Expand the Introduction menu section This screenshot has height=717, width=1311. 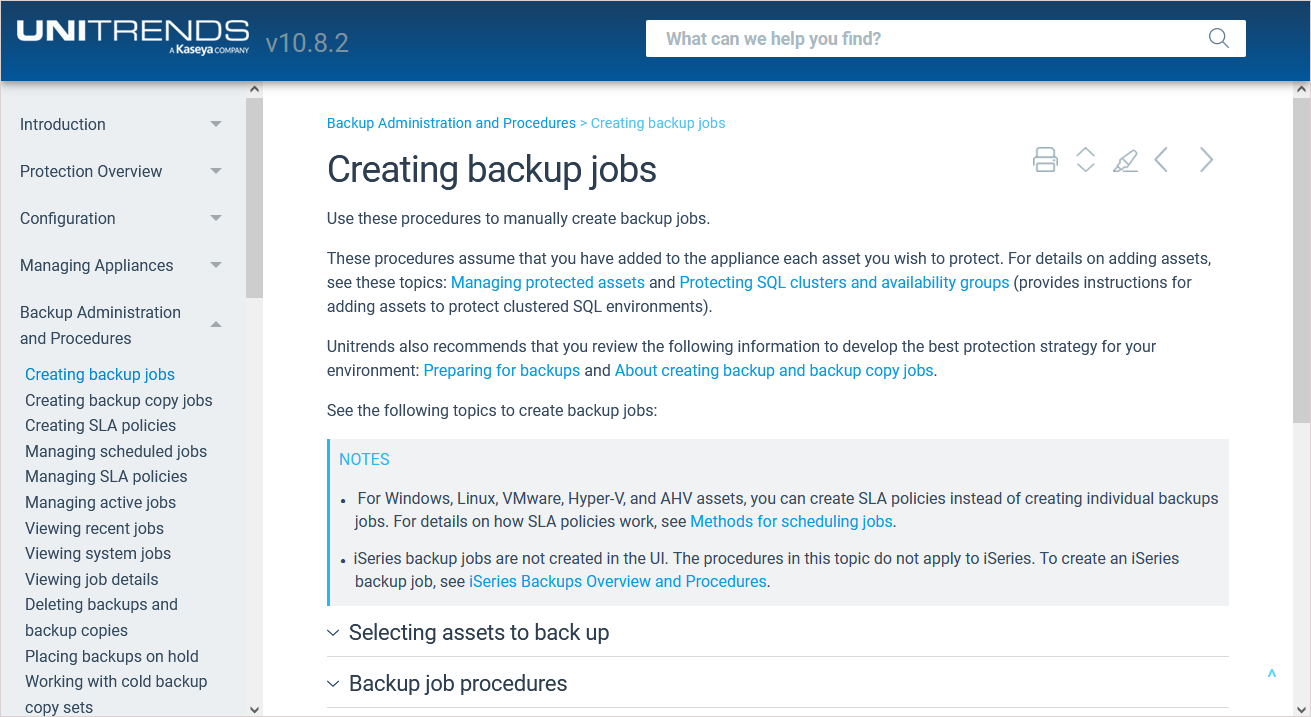coord(216,125)
